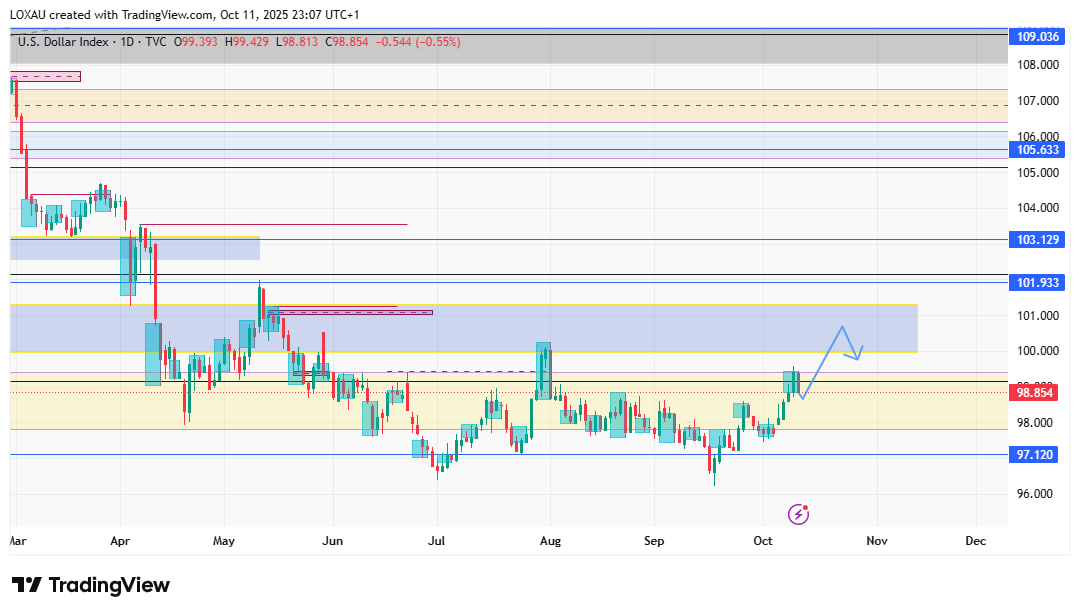Click the purple lightning event icon
Image resolution: width=1080 pixels, height=615 pixels.
(x=798, y=514)
